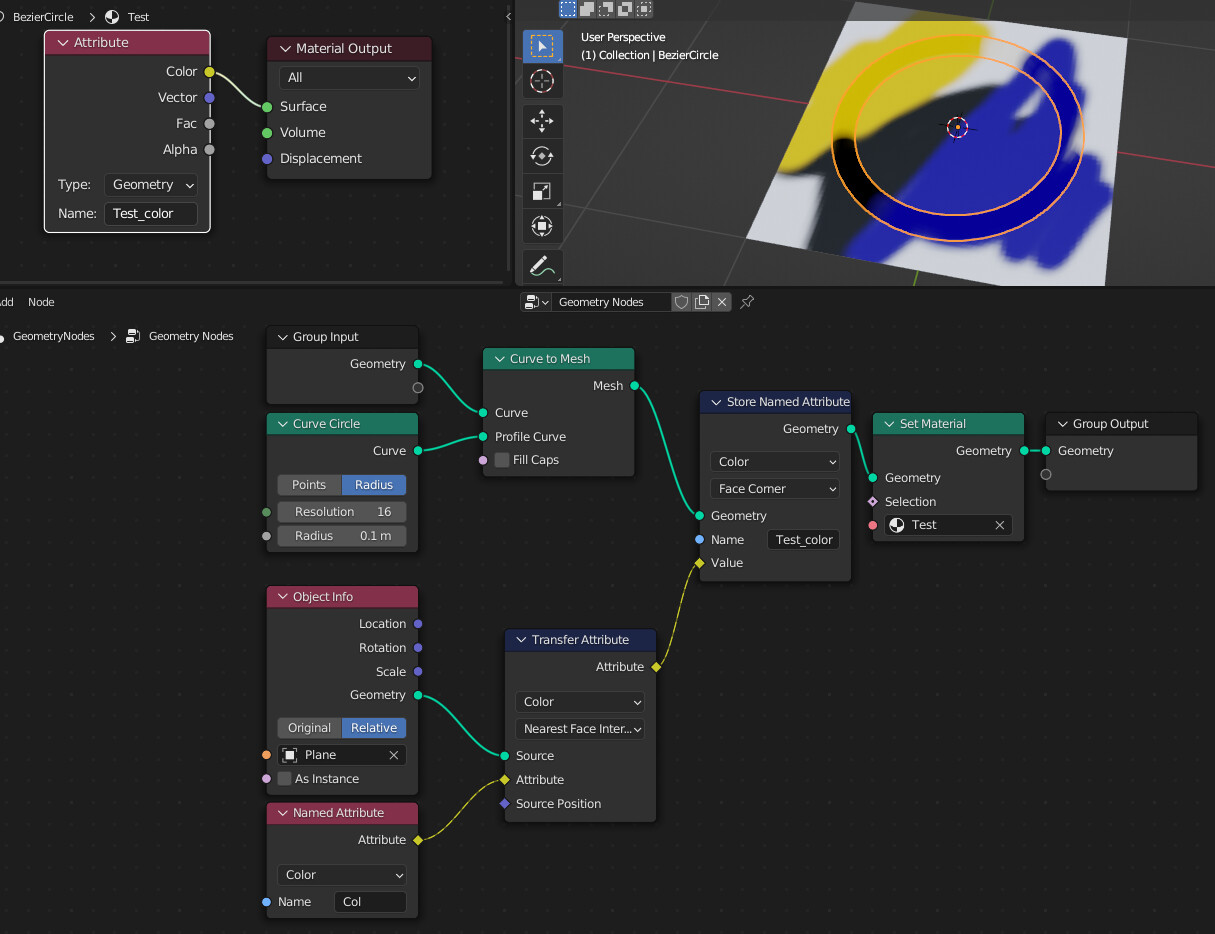The width and height of the screenshot is (1215, 934).
Task: Open the All target dropdown in Material Output
Action: click(348, 78)
